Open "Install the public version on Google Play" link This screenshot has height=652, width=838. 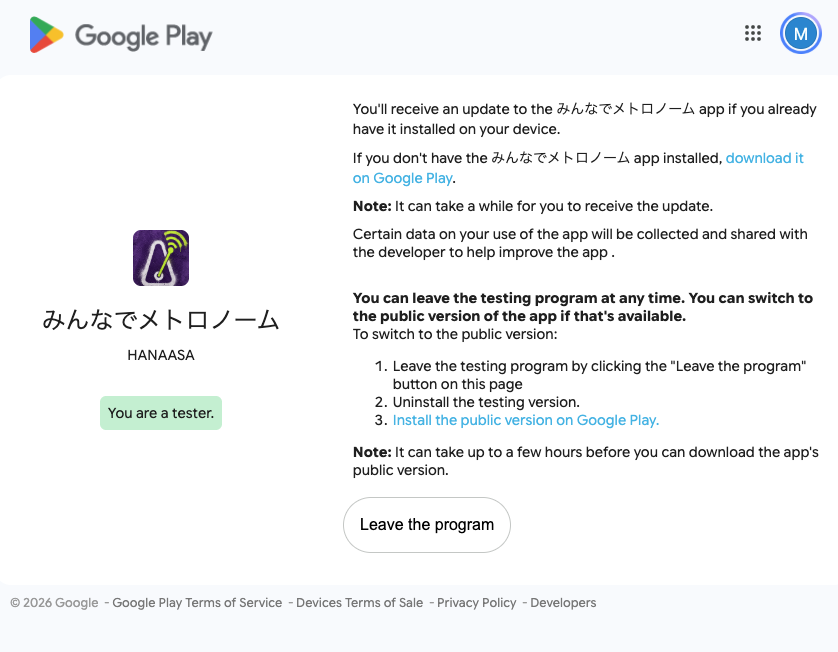(x=526, y=420)
